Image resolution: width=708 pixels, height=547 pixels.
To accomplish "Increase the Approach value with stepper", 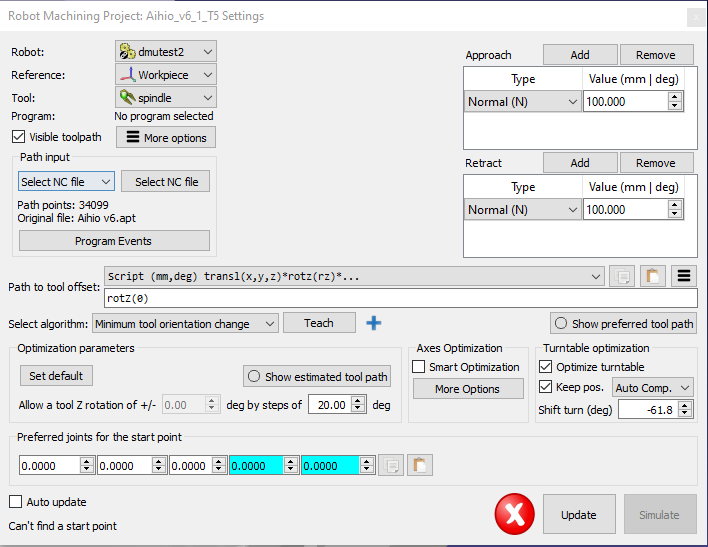I will pos(675,96).
